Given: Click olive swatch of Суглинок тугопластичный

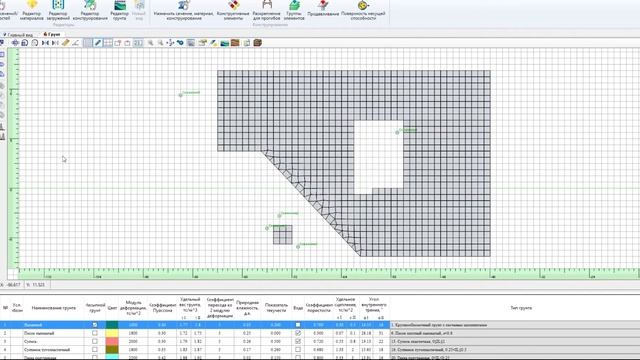Looking at the screenshot, I should coord(112,349).
